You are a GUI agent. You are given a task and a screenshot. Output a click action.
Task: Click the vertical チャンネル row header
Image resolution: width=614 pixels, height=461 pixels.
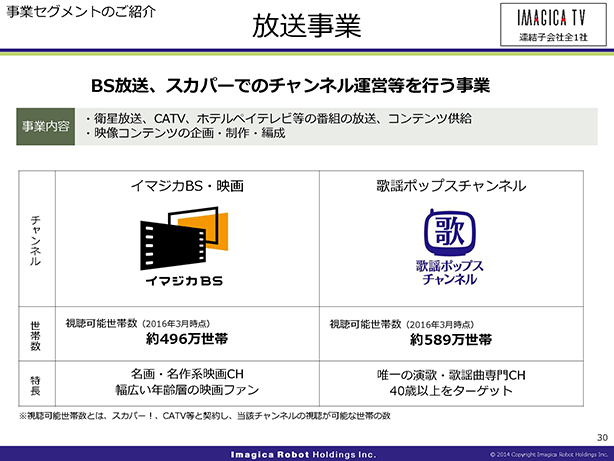click(36, 240)
